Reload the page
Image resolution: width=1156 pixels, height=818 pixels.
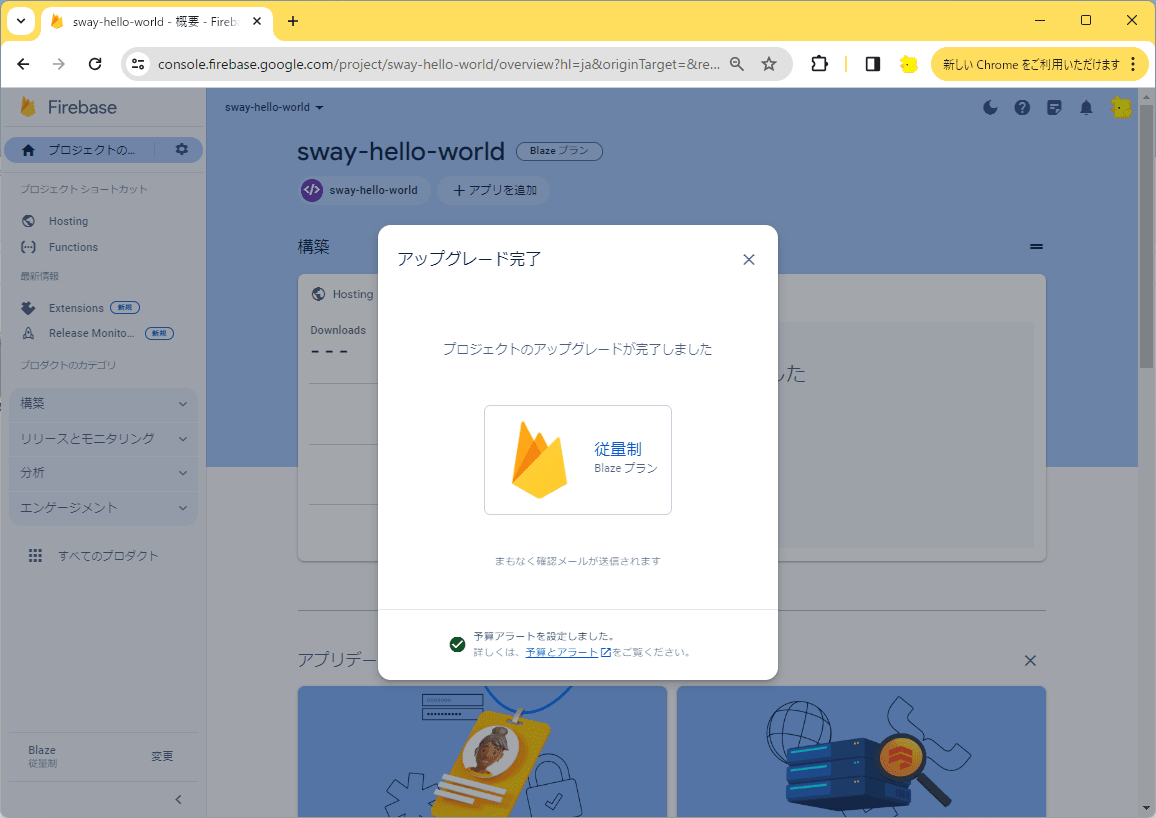(95, 64)
